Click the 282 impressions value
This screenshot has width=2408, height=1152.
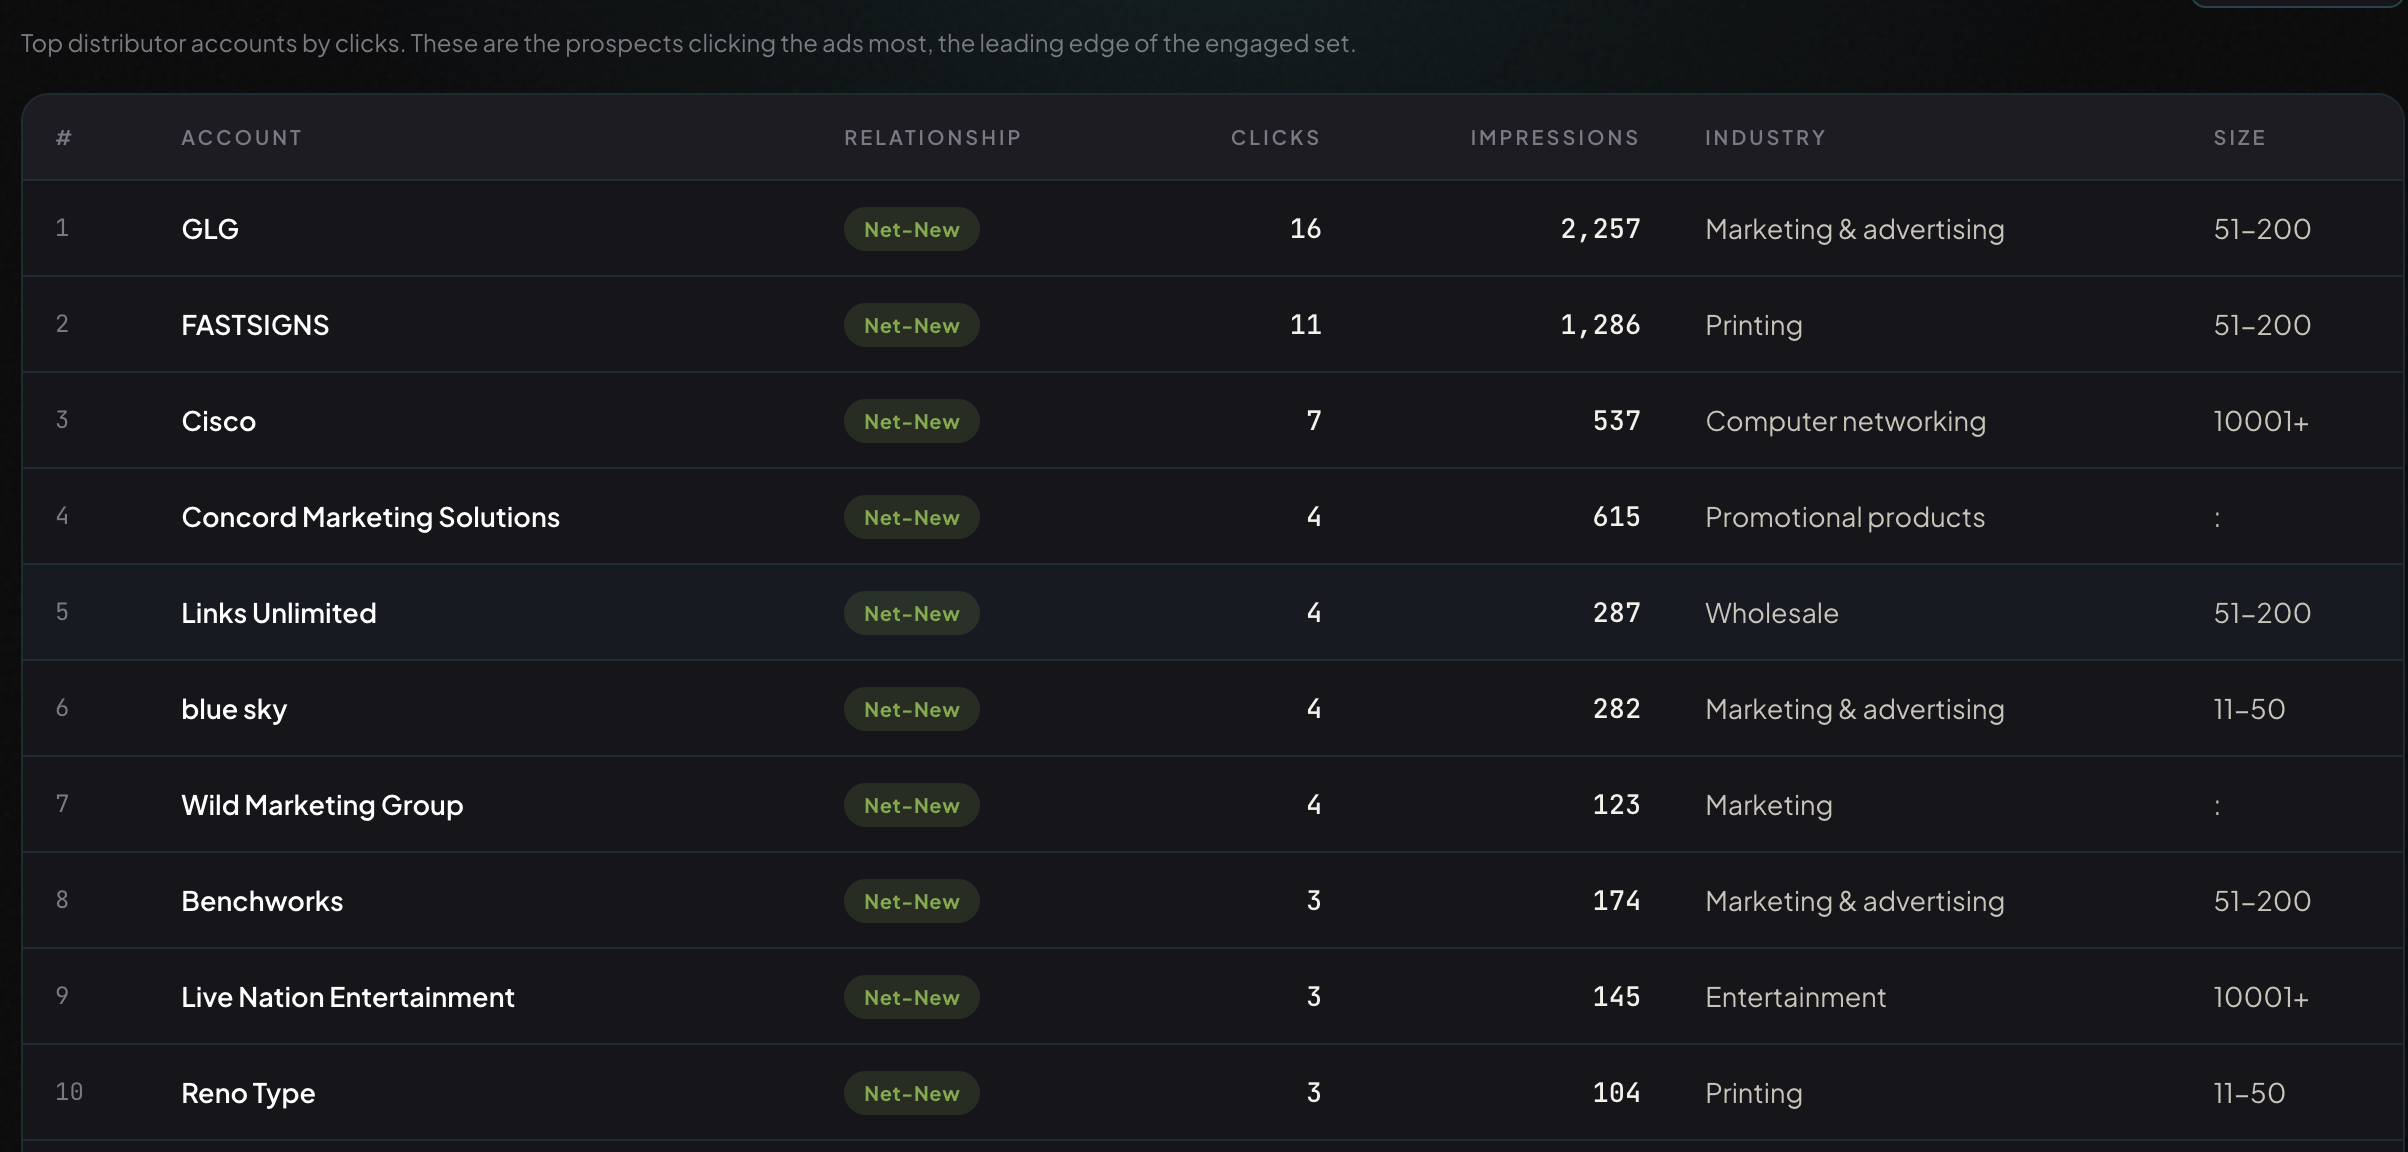click(1616, 709)
